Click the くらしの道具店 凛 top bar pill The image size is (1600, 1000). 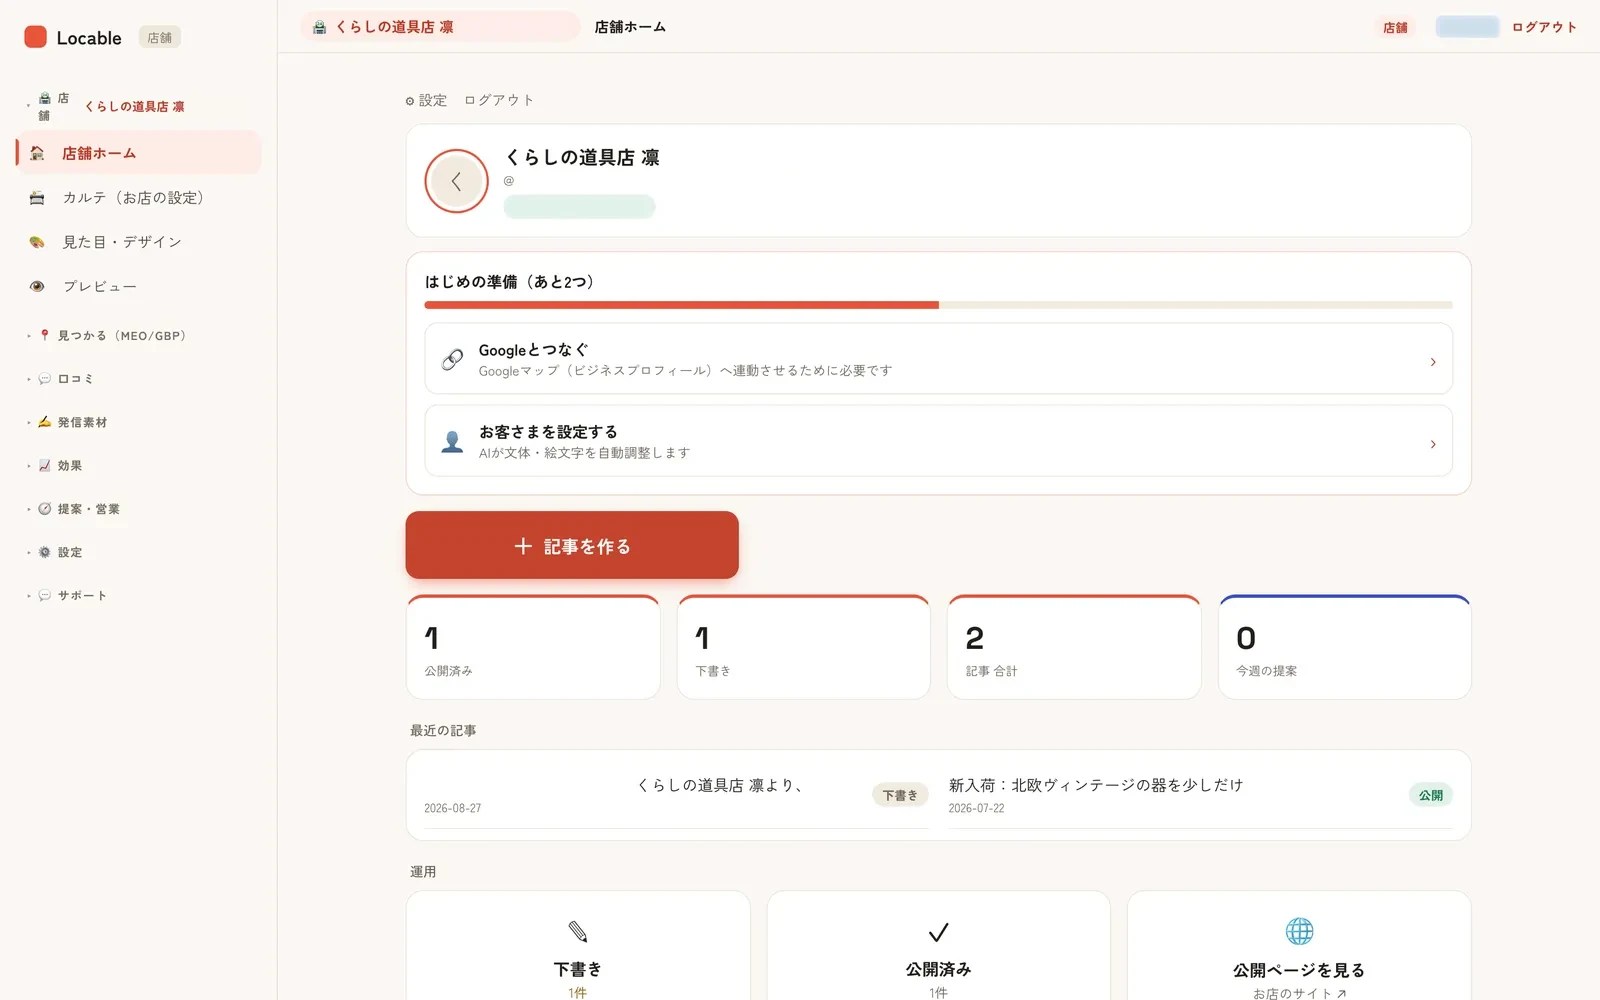(x=440, y=27)
